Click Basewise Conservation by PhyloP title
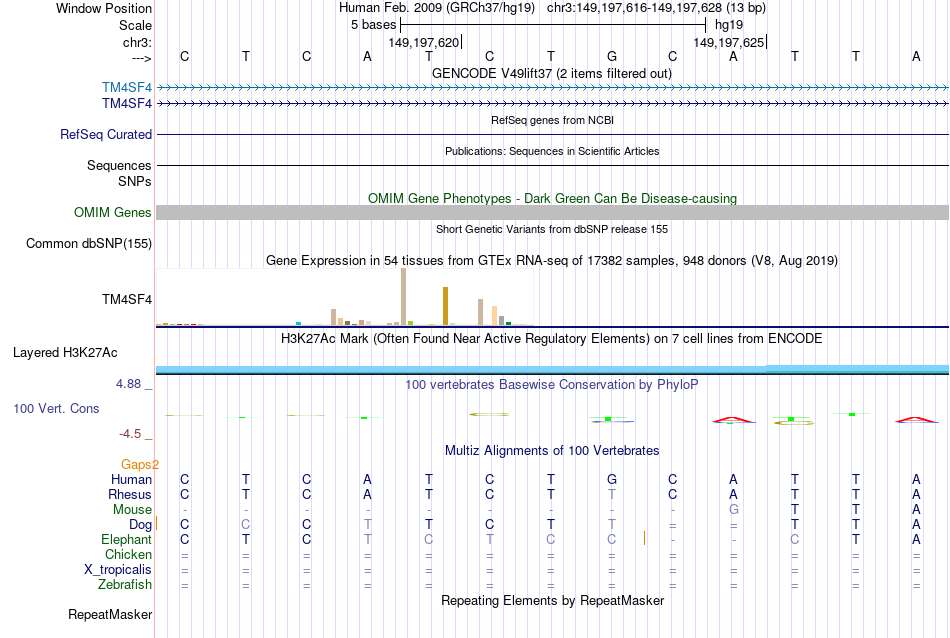The width and height of the screenshot is (950, 638). point(552,384)
